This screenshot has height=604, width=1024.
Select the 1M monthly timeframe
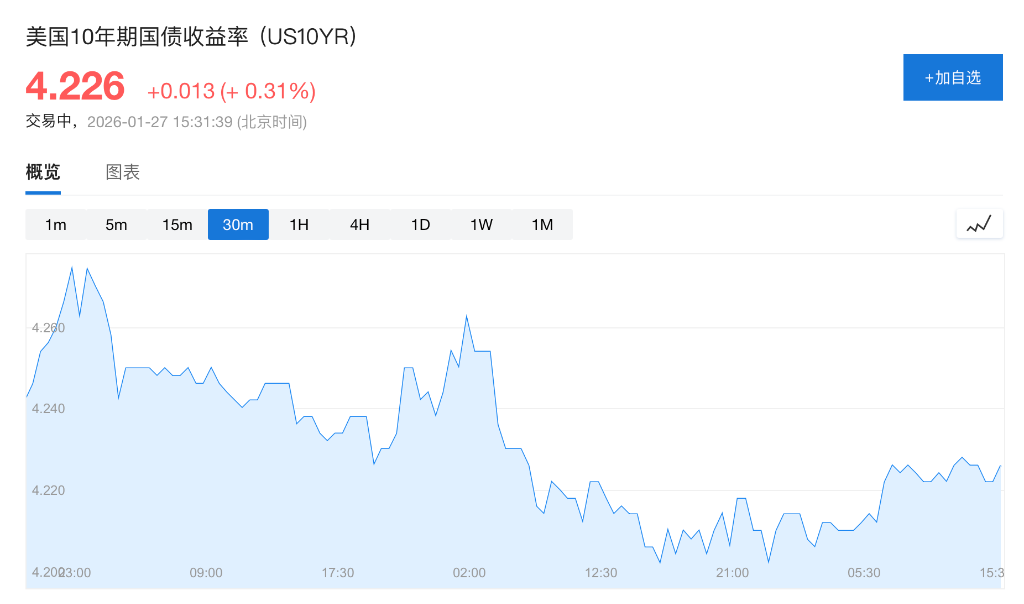click(542, 225)
